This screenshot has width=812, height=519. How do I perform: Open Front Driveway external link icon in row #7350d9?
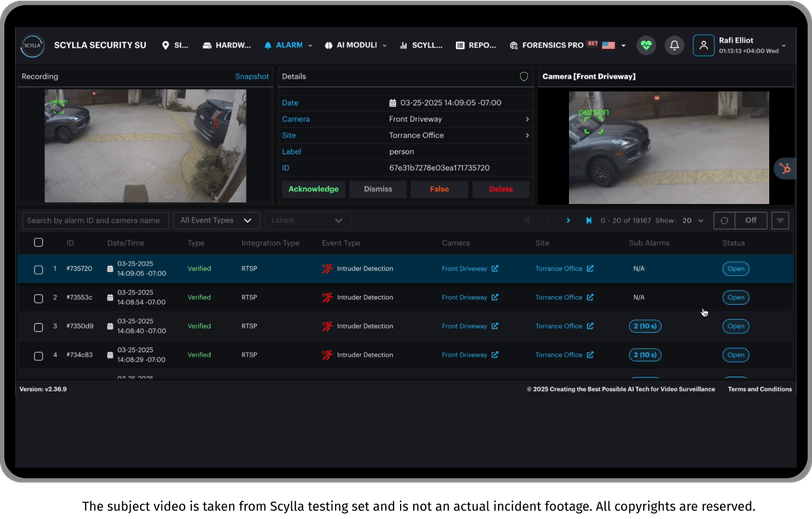pos(495,326)
